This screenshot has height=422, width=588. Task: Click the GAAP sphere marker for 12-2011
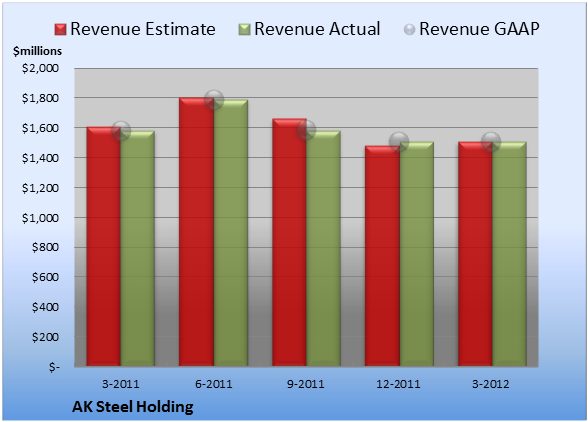399,142
